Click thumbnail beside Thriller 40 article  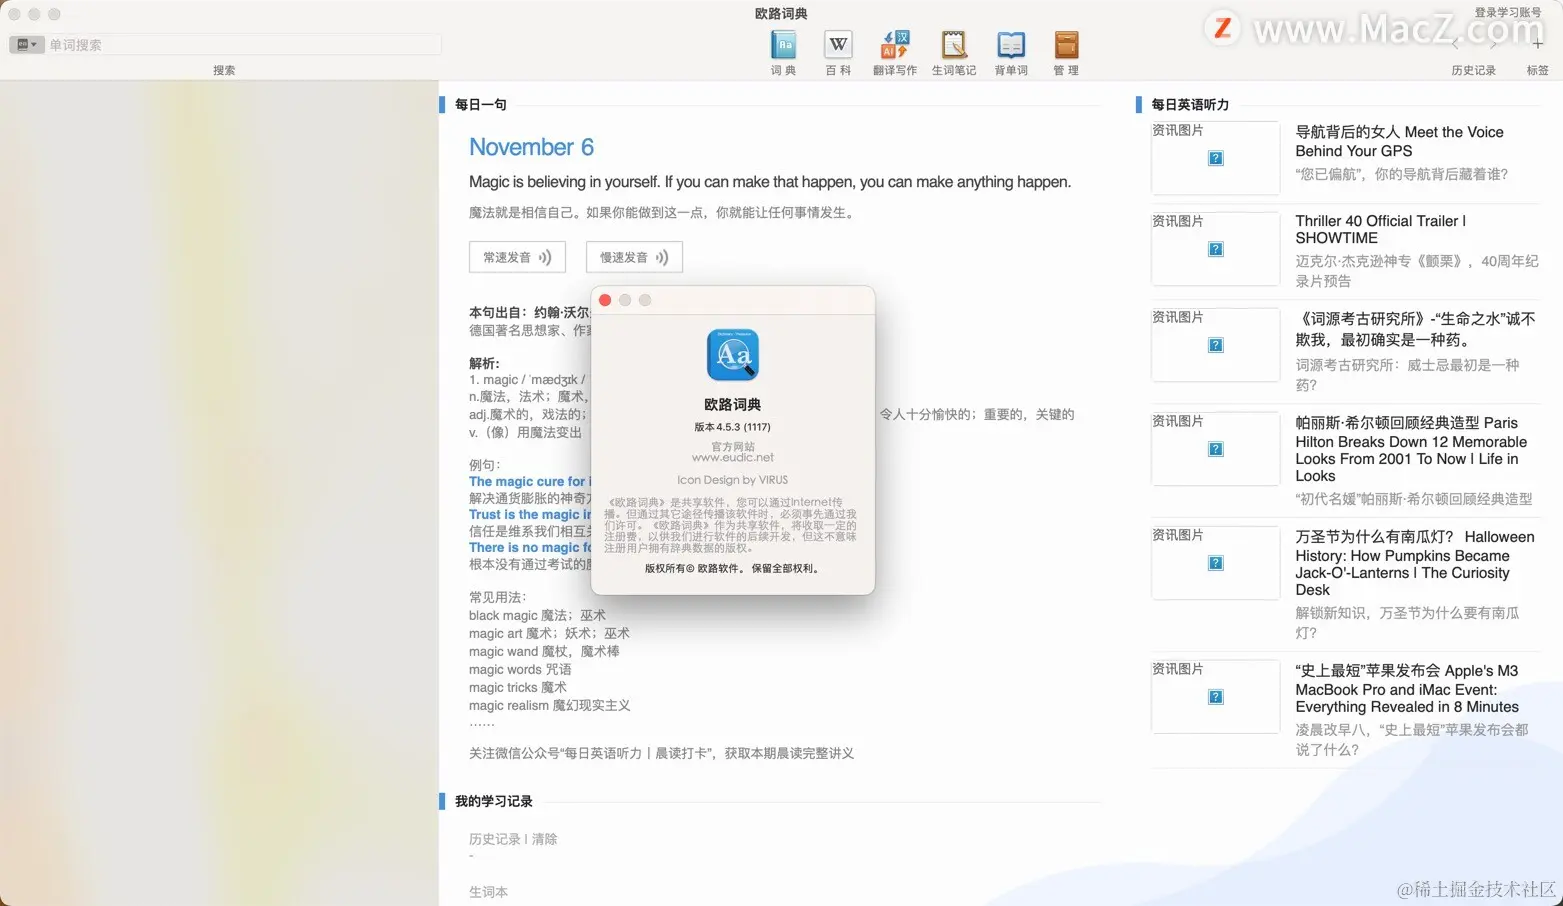pos(1216,249)
